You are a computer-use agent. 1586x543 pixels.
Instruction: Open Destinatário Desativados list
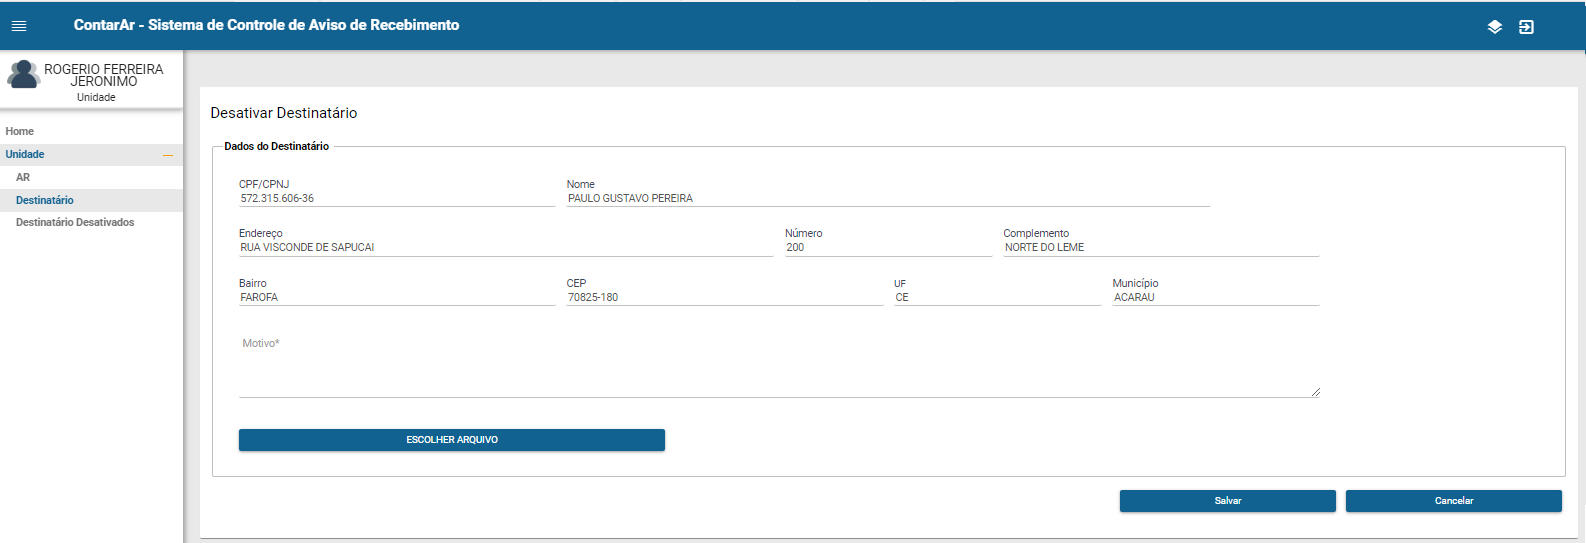(x=75, y=222)
